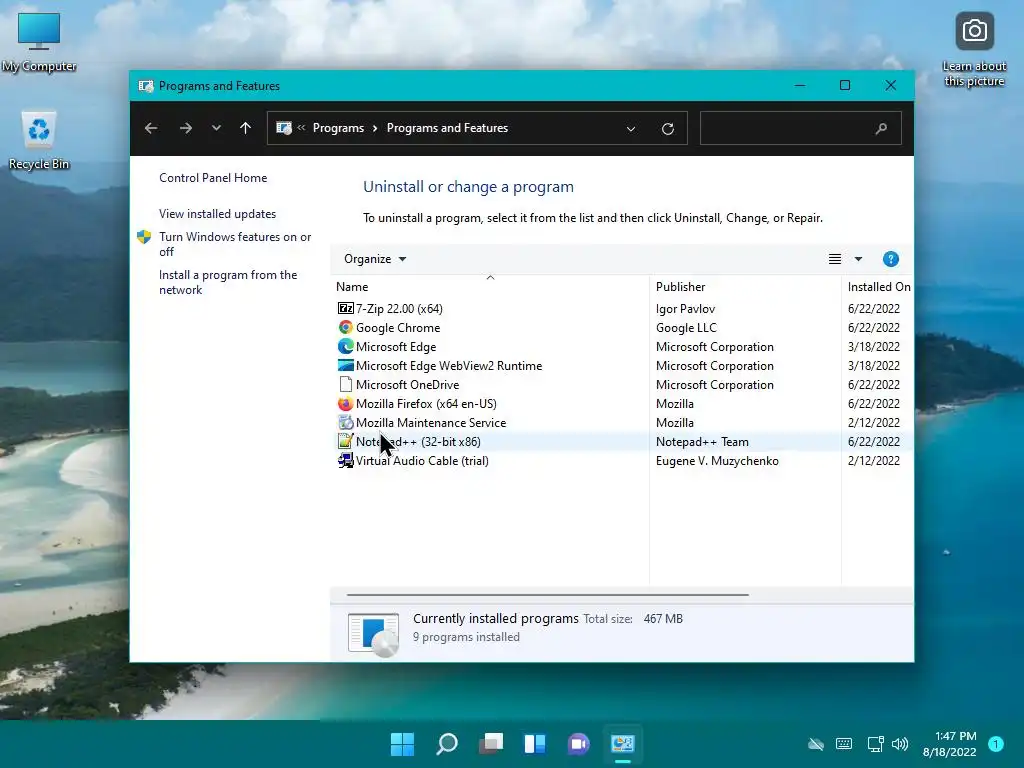The height and width of the screenshot is (768, 1024).
Task: Click the installed programs disc thumbnail
Action: coord(374,634)
